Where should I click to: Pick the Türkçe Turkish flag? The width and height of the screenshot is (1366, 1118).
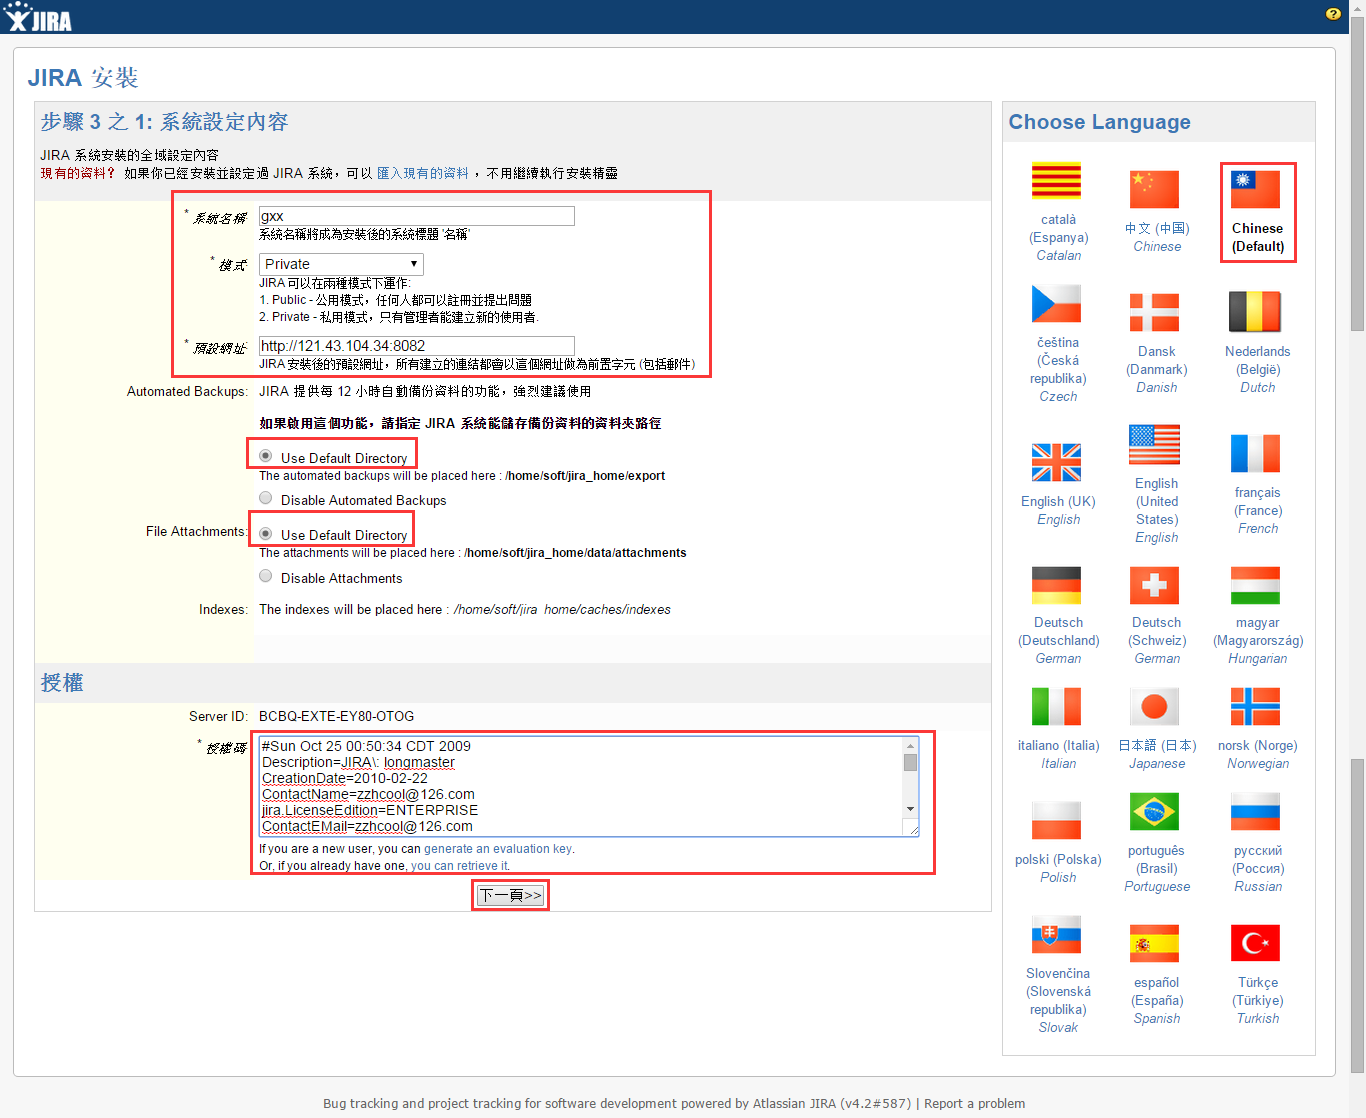point(1256,943)
